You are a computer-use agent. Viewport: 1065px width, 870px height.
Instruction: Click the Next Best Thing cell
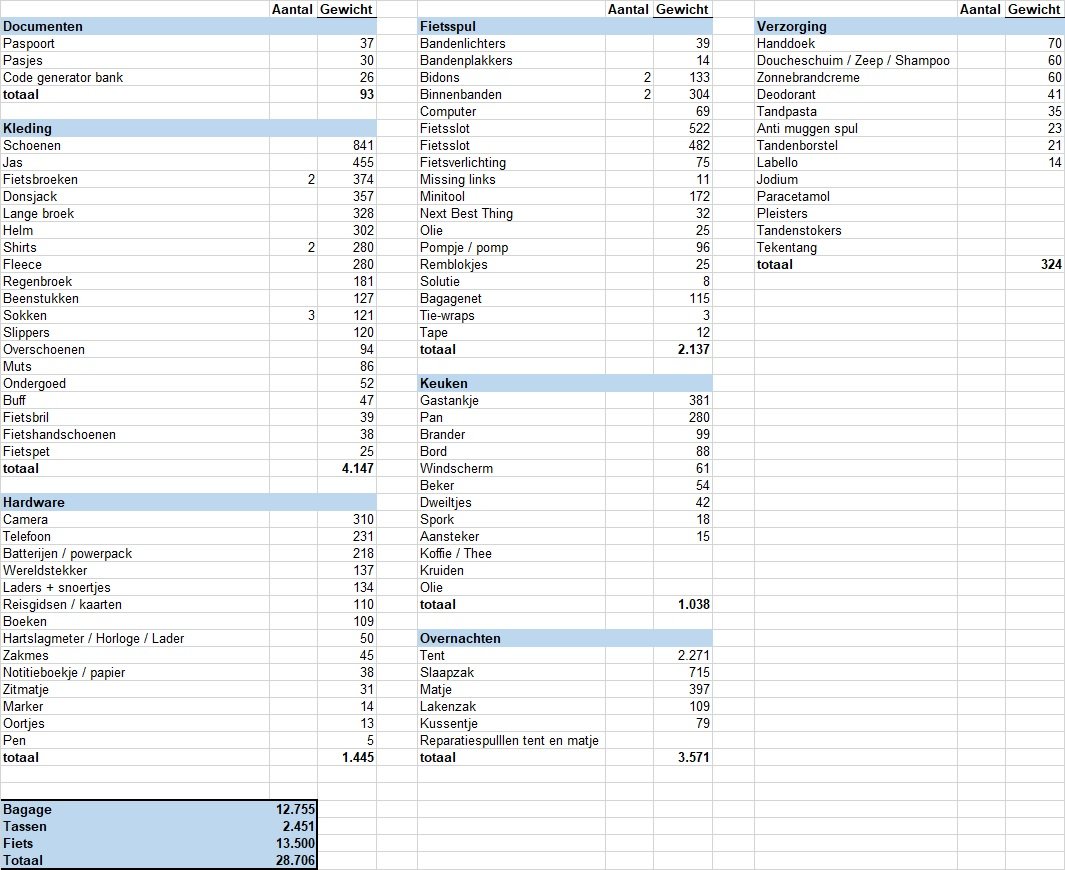(x=466, y=214)
